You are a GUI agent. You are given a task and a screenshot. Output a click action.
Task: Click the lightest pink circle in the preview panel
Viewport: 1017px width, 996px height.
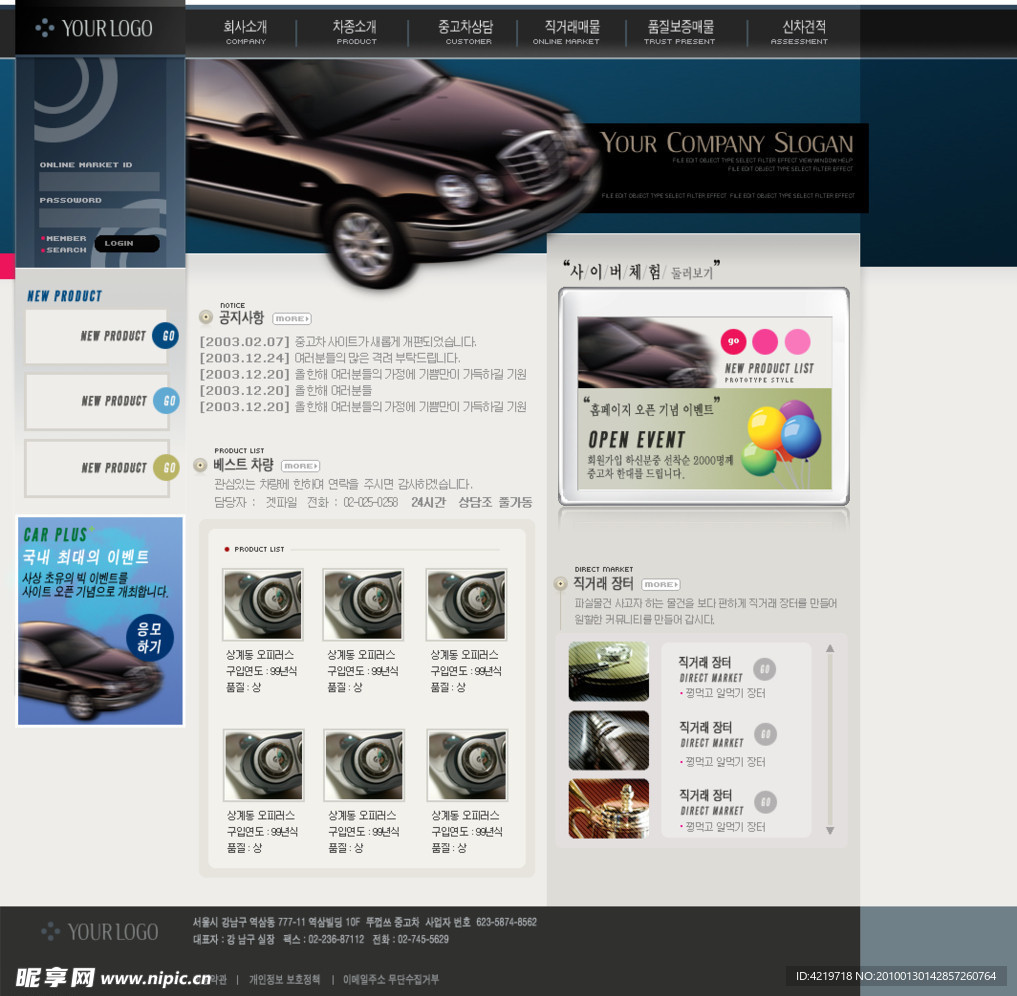pyautogui.click(x=797, y=342)
